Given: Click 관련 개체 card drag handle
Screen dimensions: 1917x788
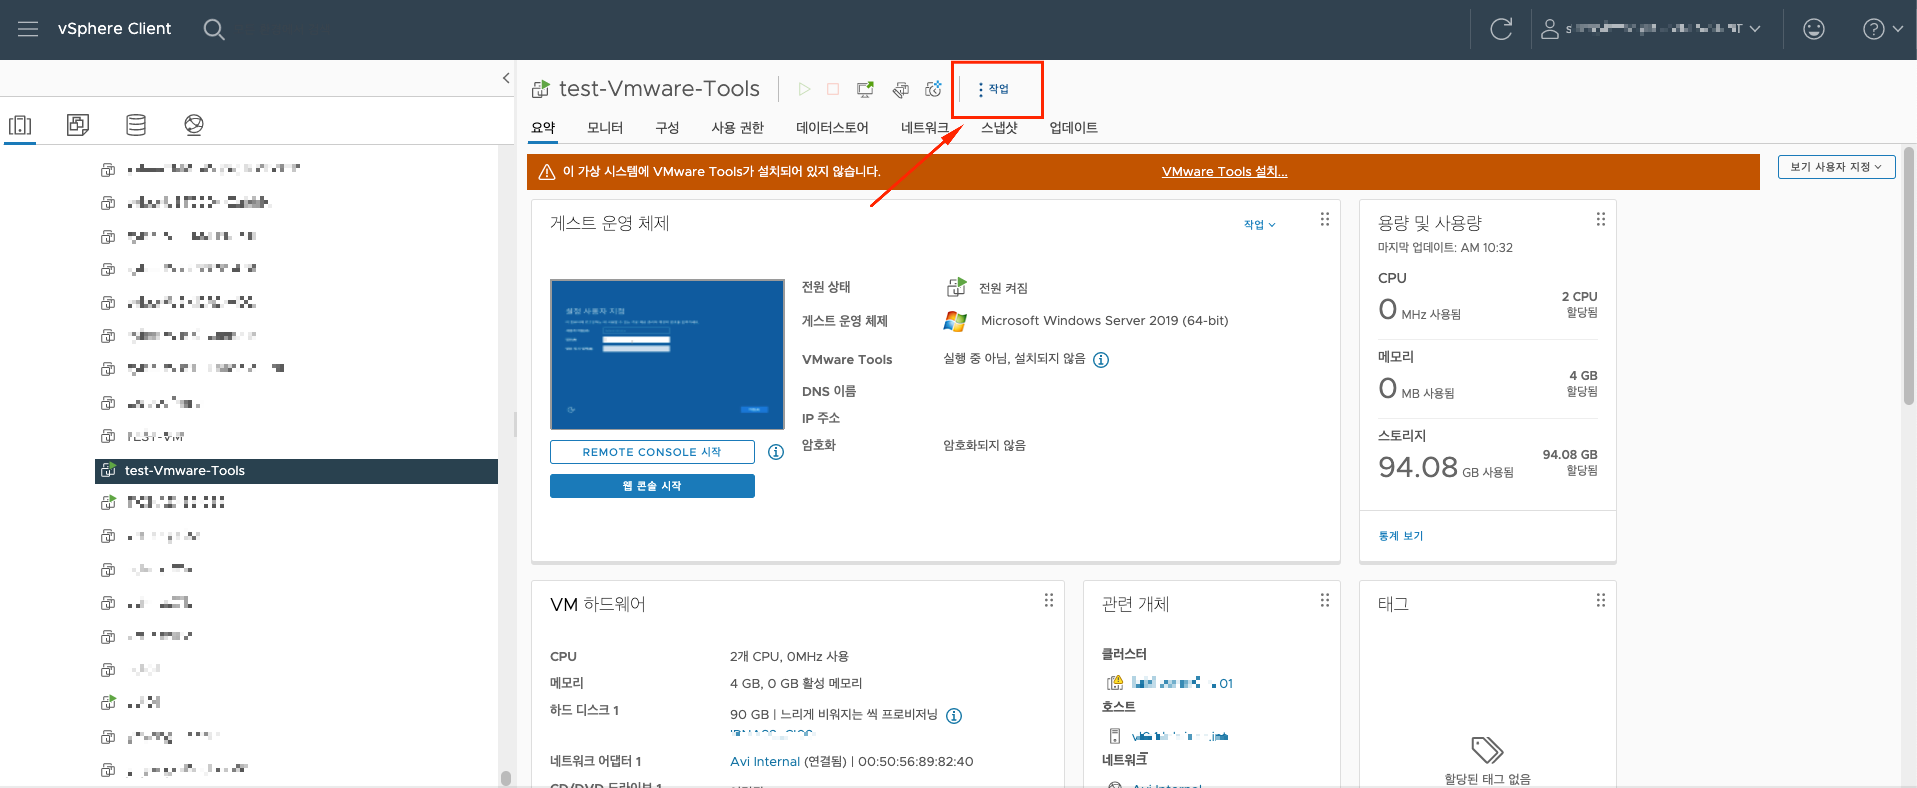Looking at the screenshot, I should [x=1325, y=600].
